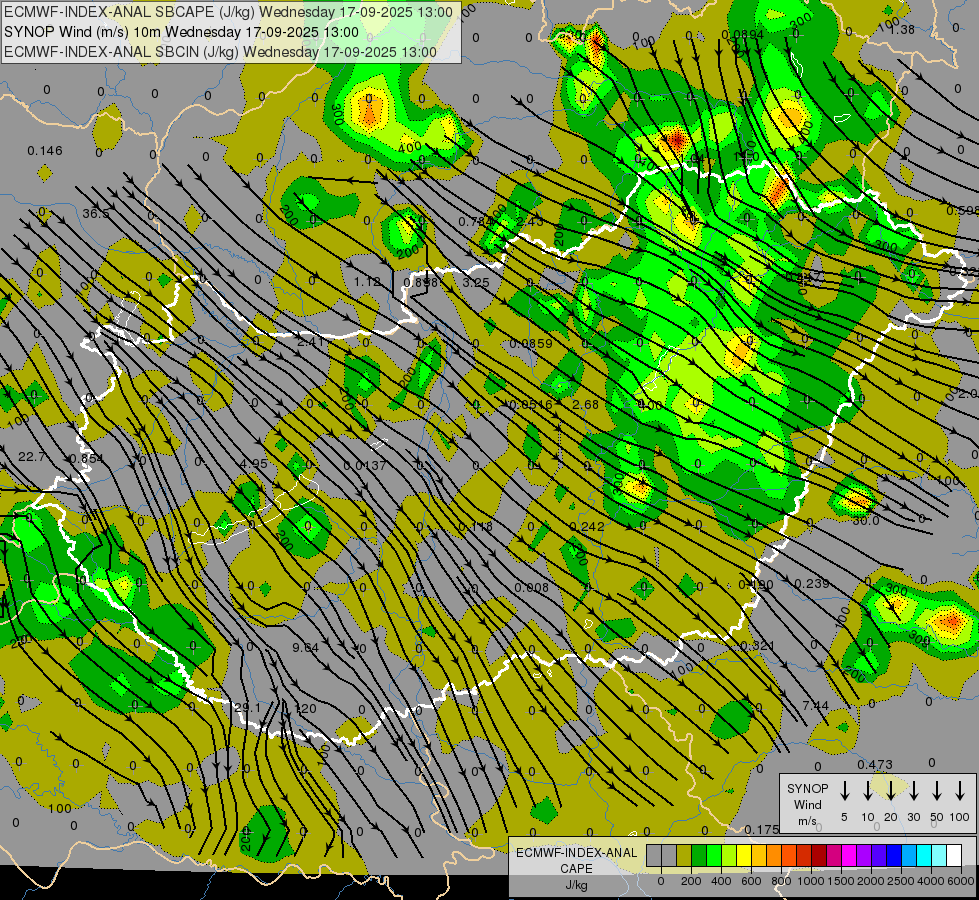Click the CAPE label in the legend
Image resolution: width=979 pixels, height=900 pixels.
576,869
